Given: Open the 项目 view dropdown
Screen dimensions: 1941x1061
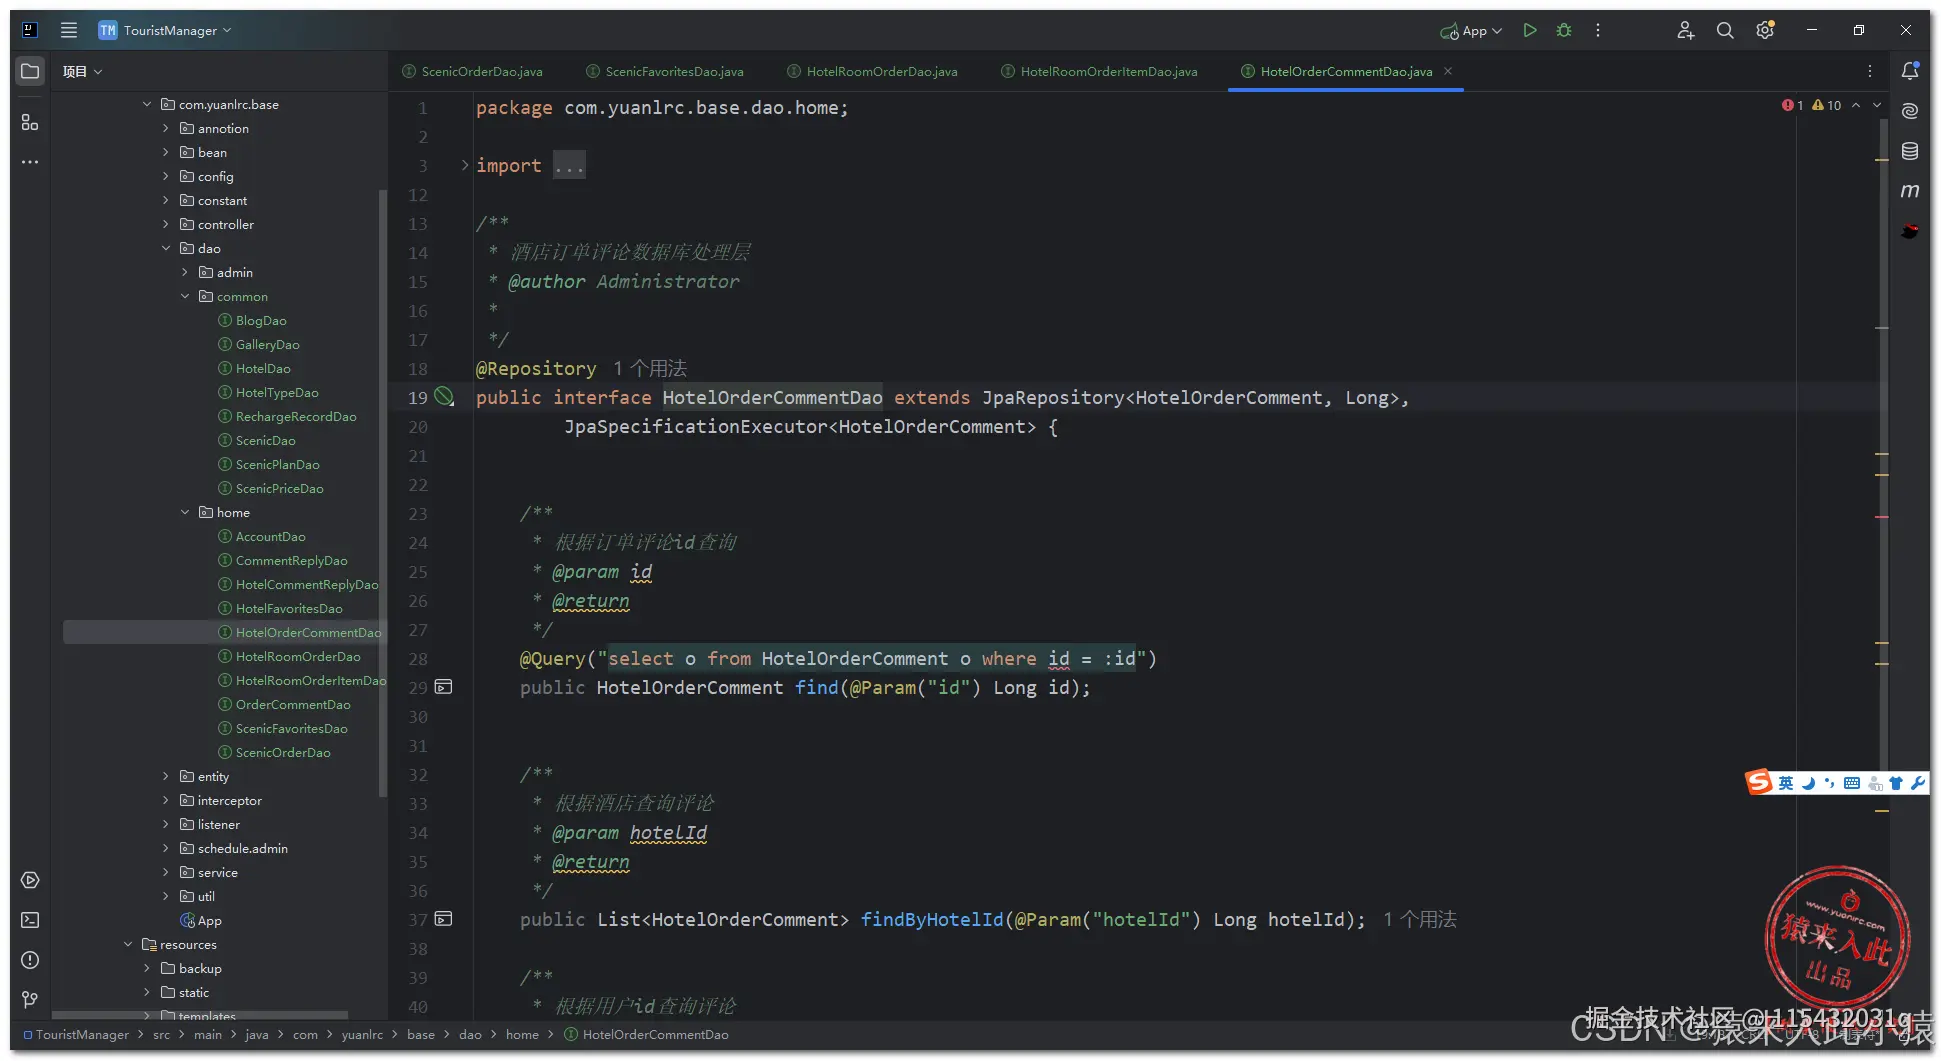Looking at the screenshot, I should 83,71.
